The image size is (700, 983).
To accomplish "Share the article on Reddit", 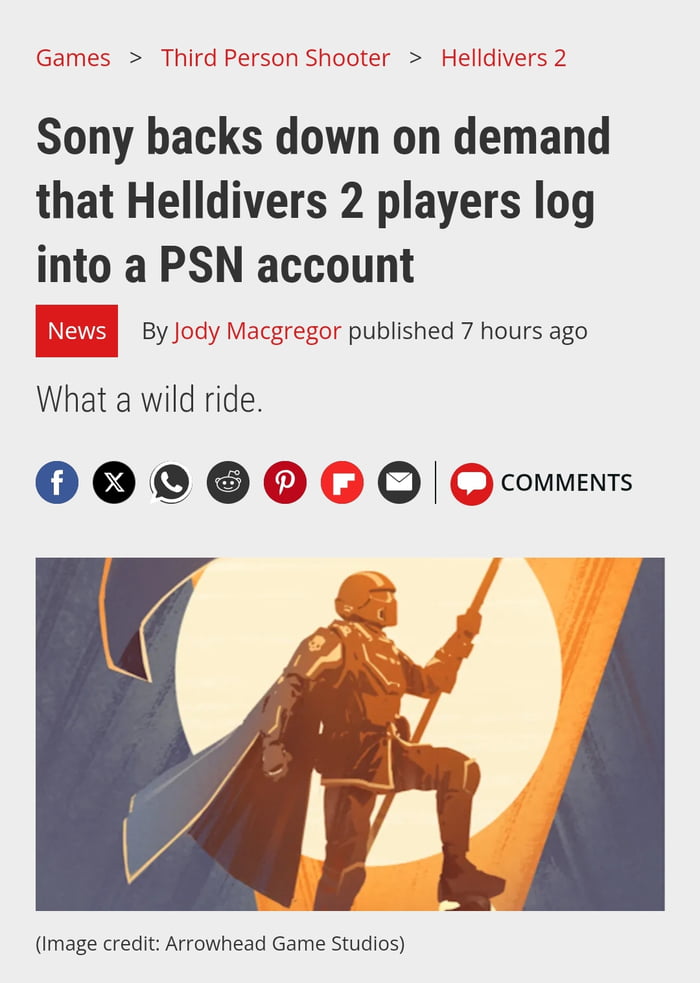I will pos(228,482).
